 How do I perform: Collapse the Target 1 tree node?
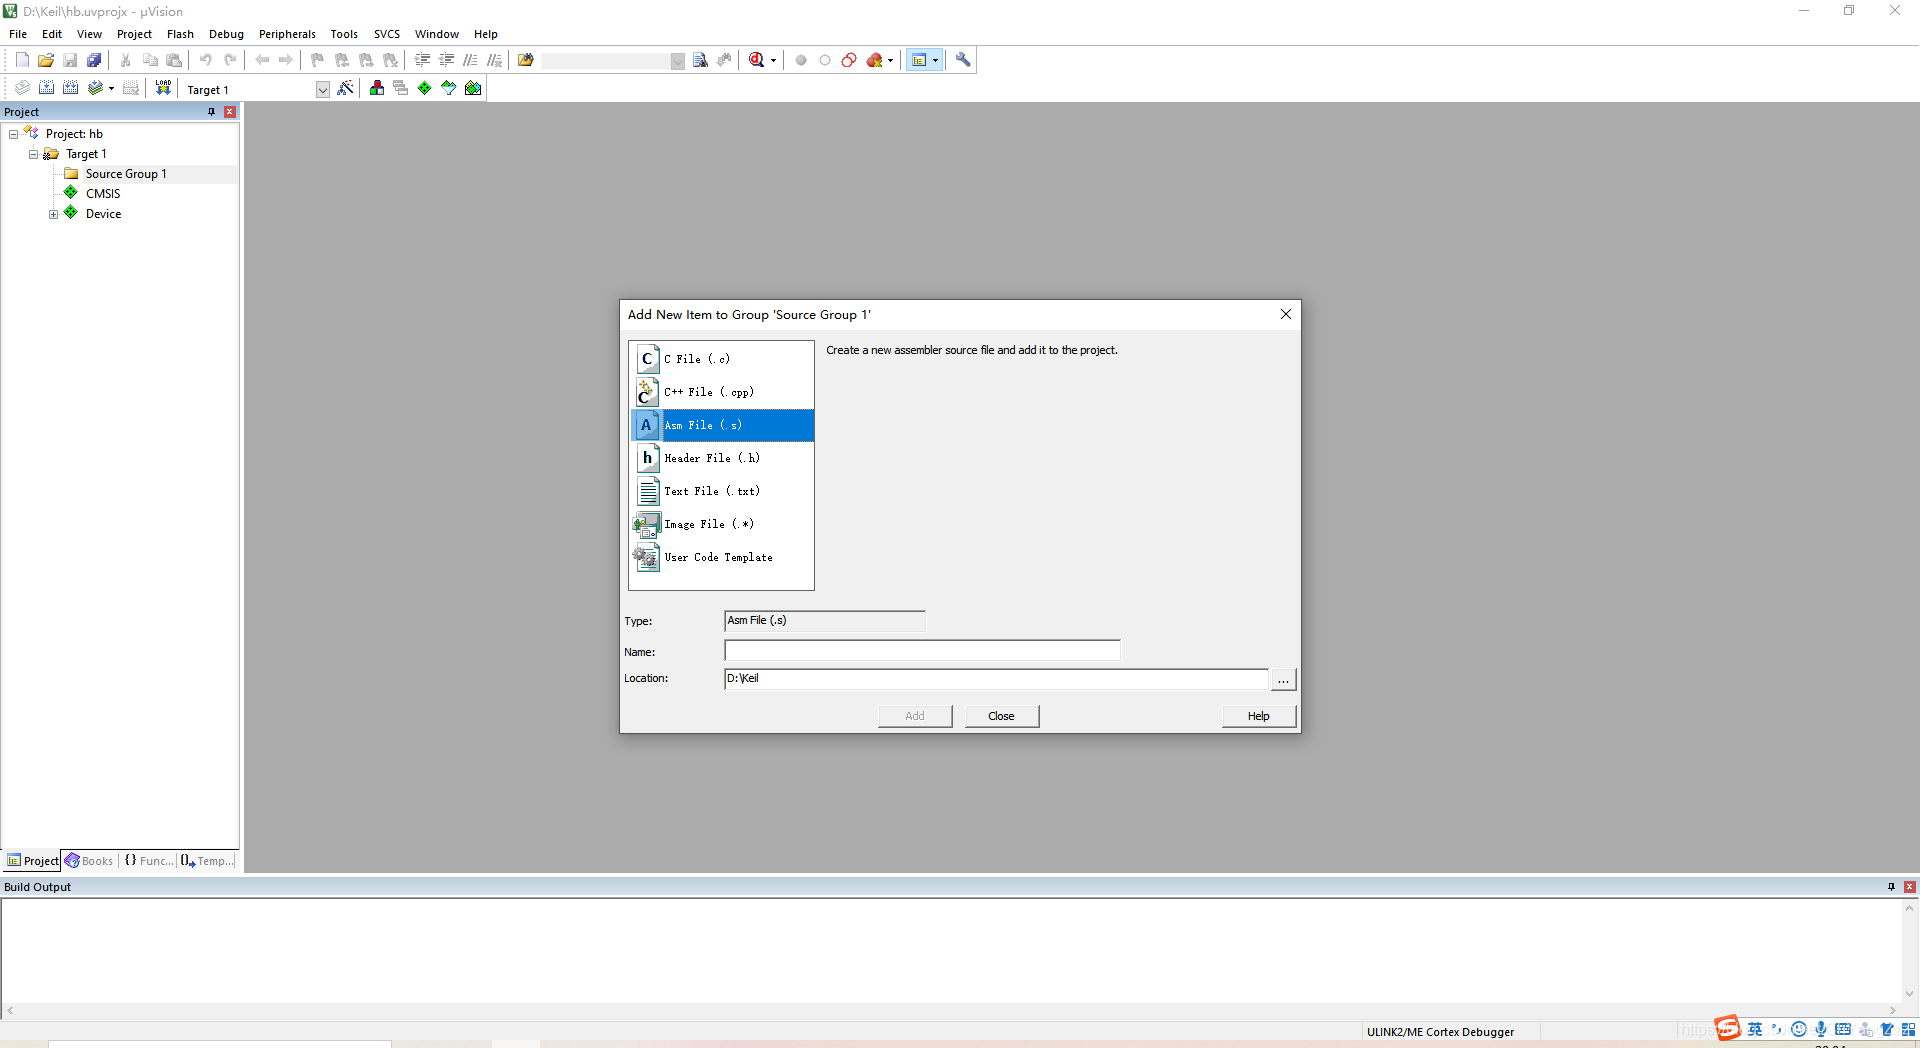[33, 154]
